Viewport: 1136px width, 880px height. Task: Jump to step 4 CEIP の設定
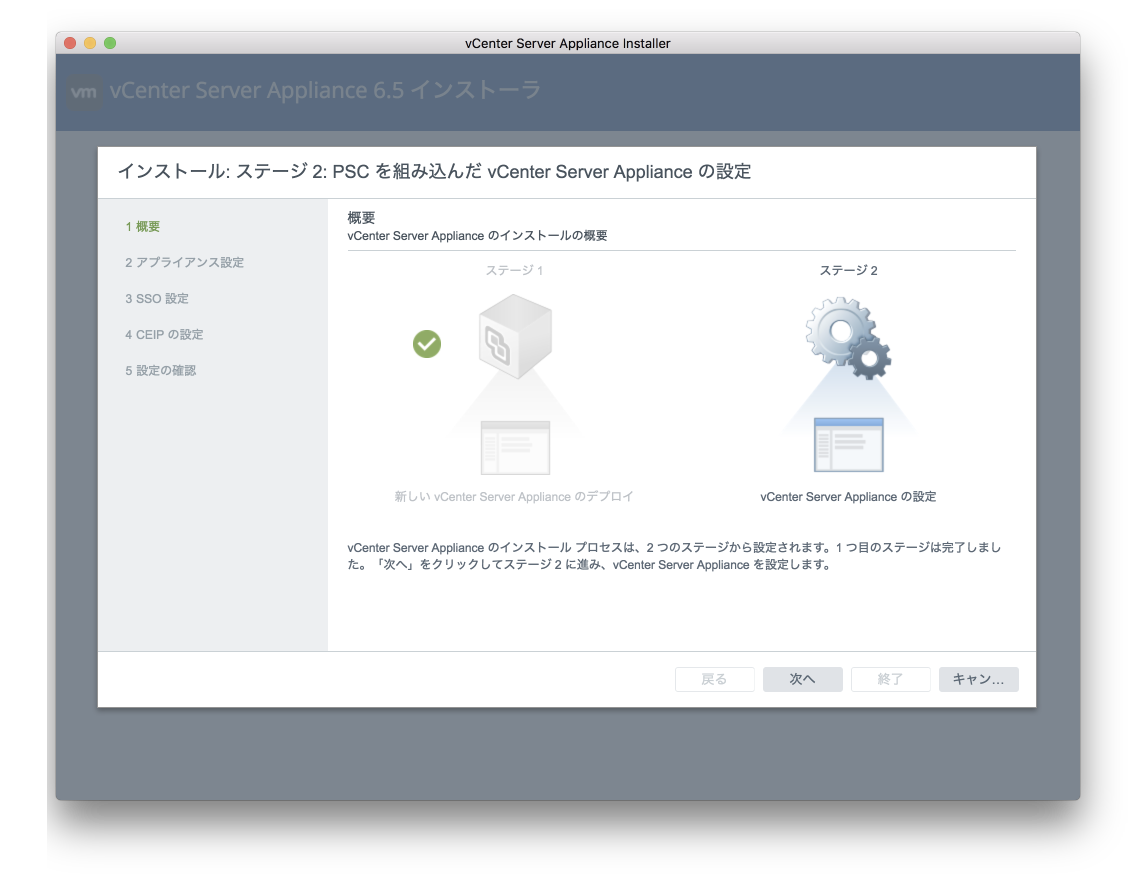[164, 335]
